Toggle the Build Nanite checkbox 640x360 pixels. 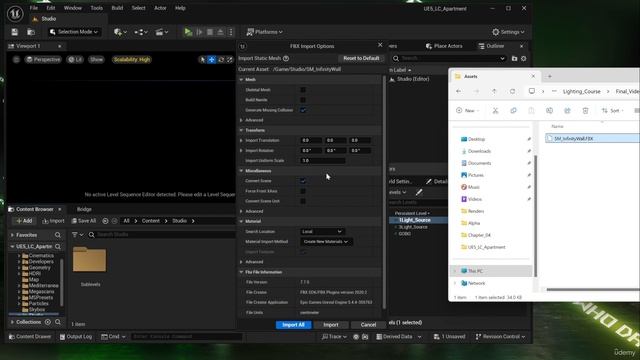[x=303, y=100]
